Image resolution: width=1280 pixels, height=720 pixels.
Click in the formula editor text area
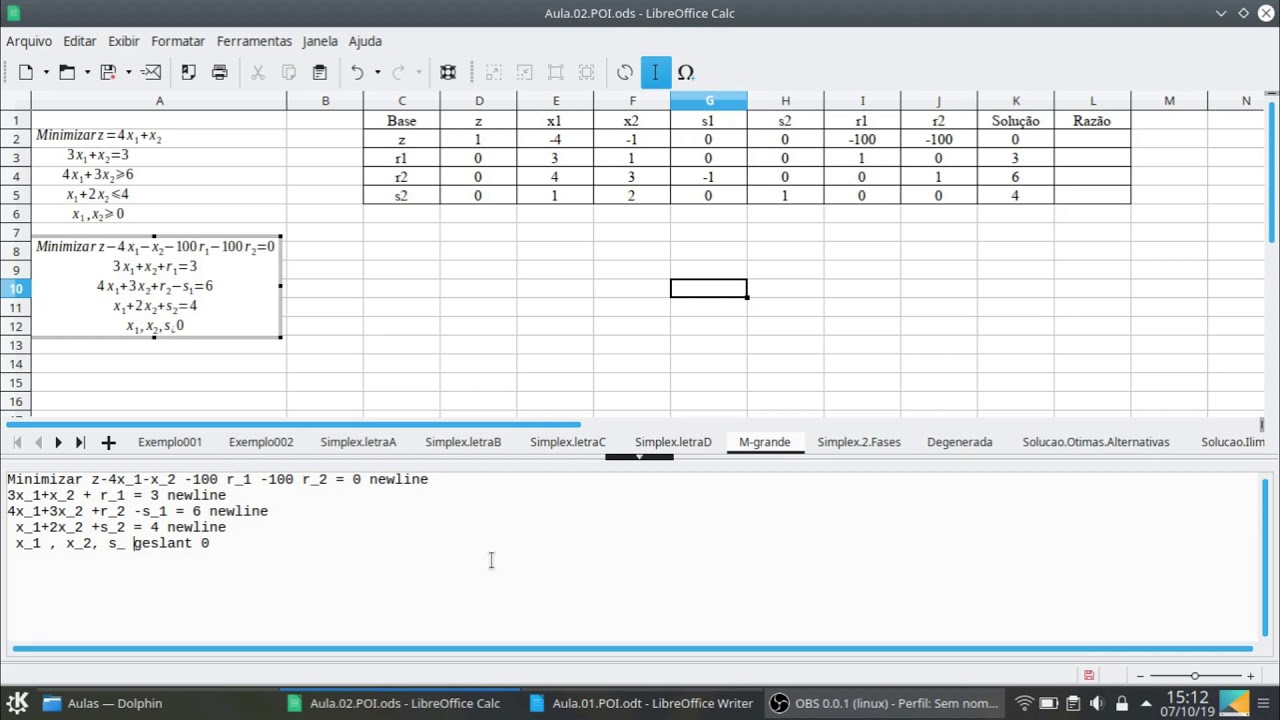click(632, 556)
